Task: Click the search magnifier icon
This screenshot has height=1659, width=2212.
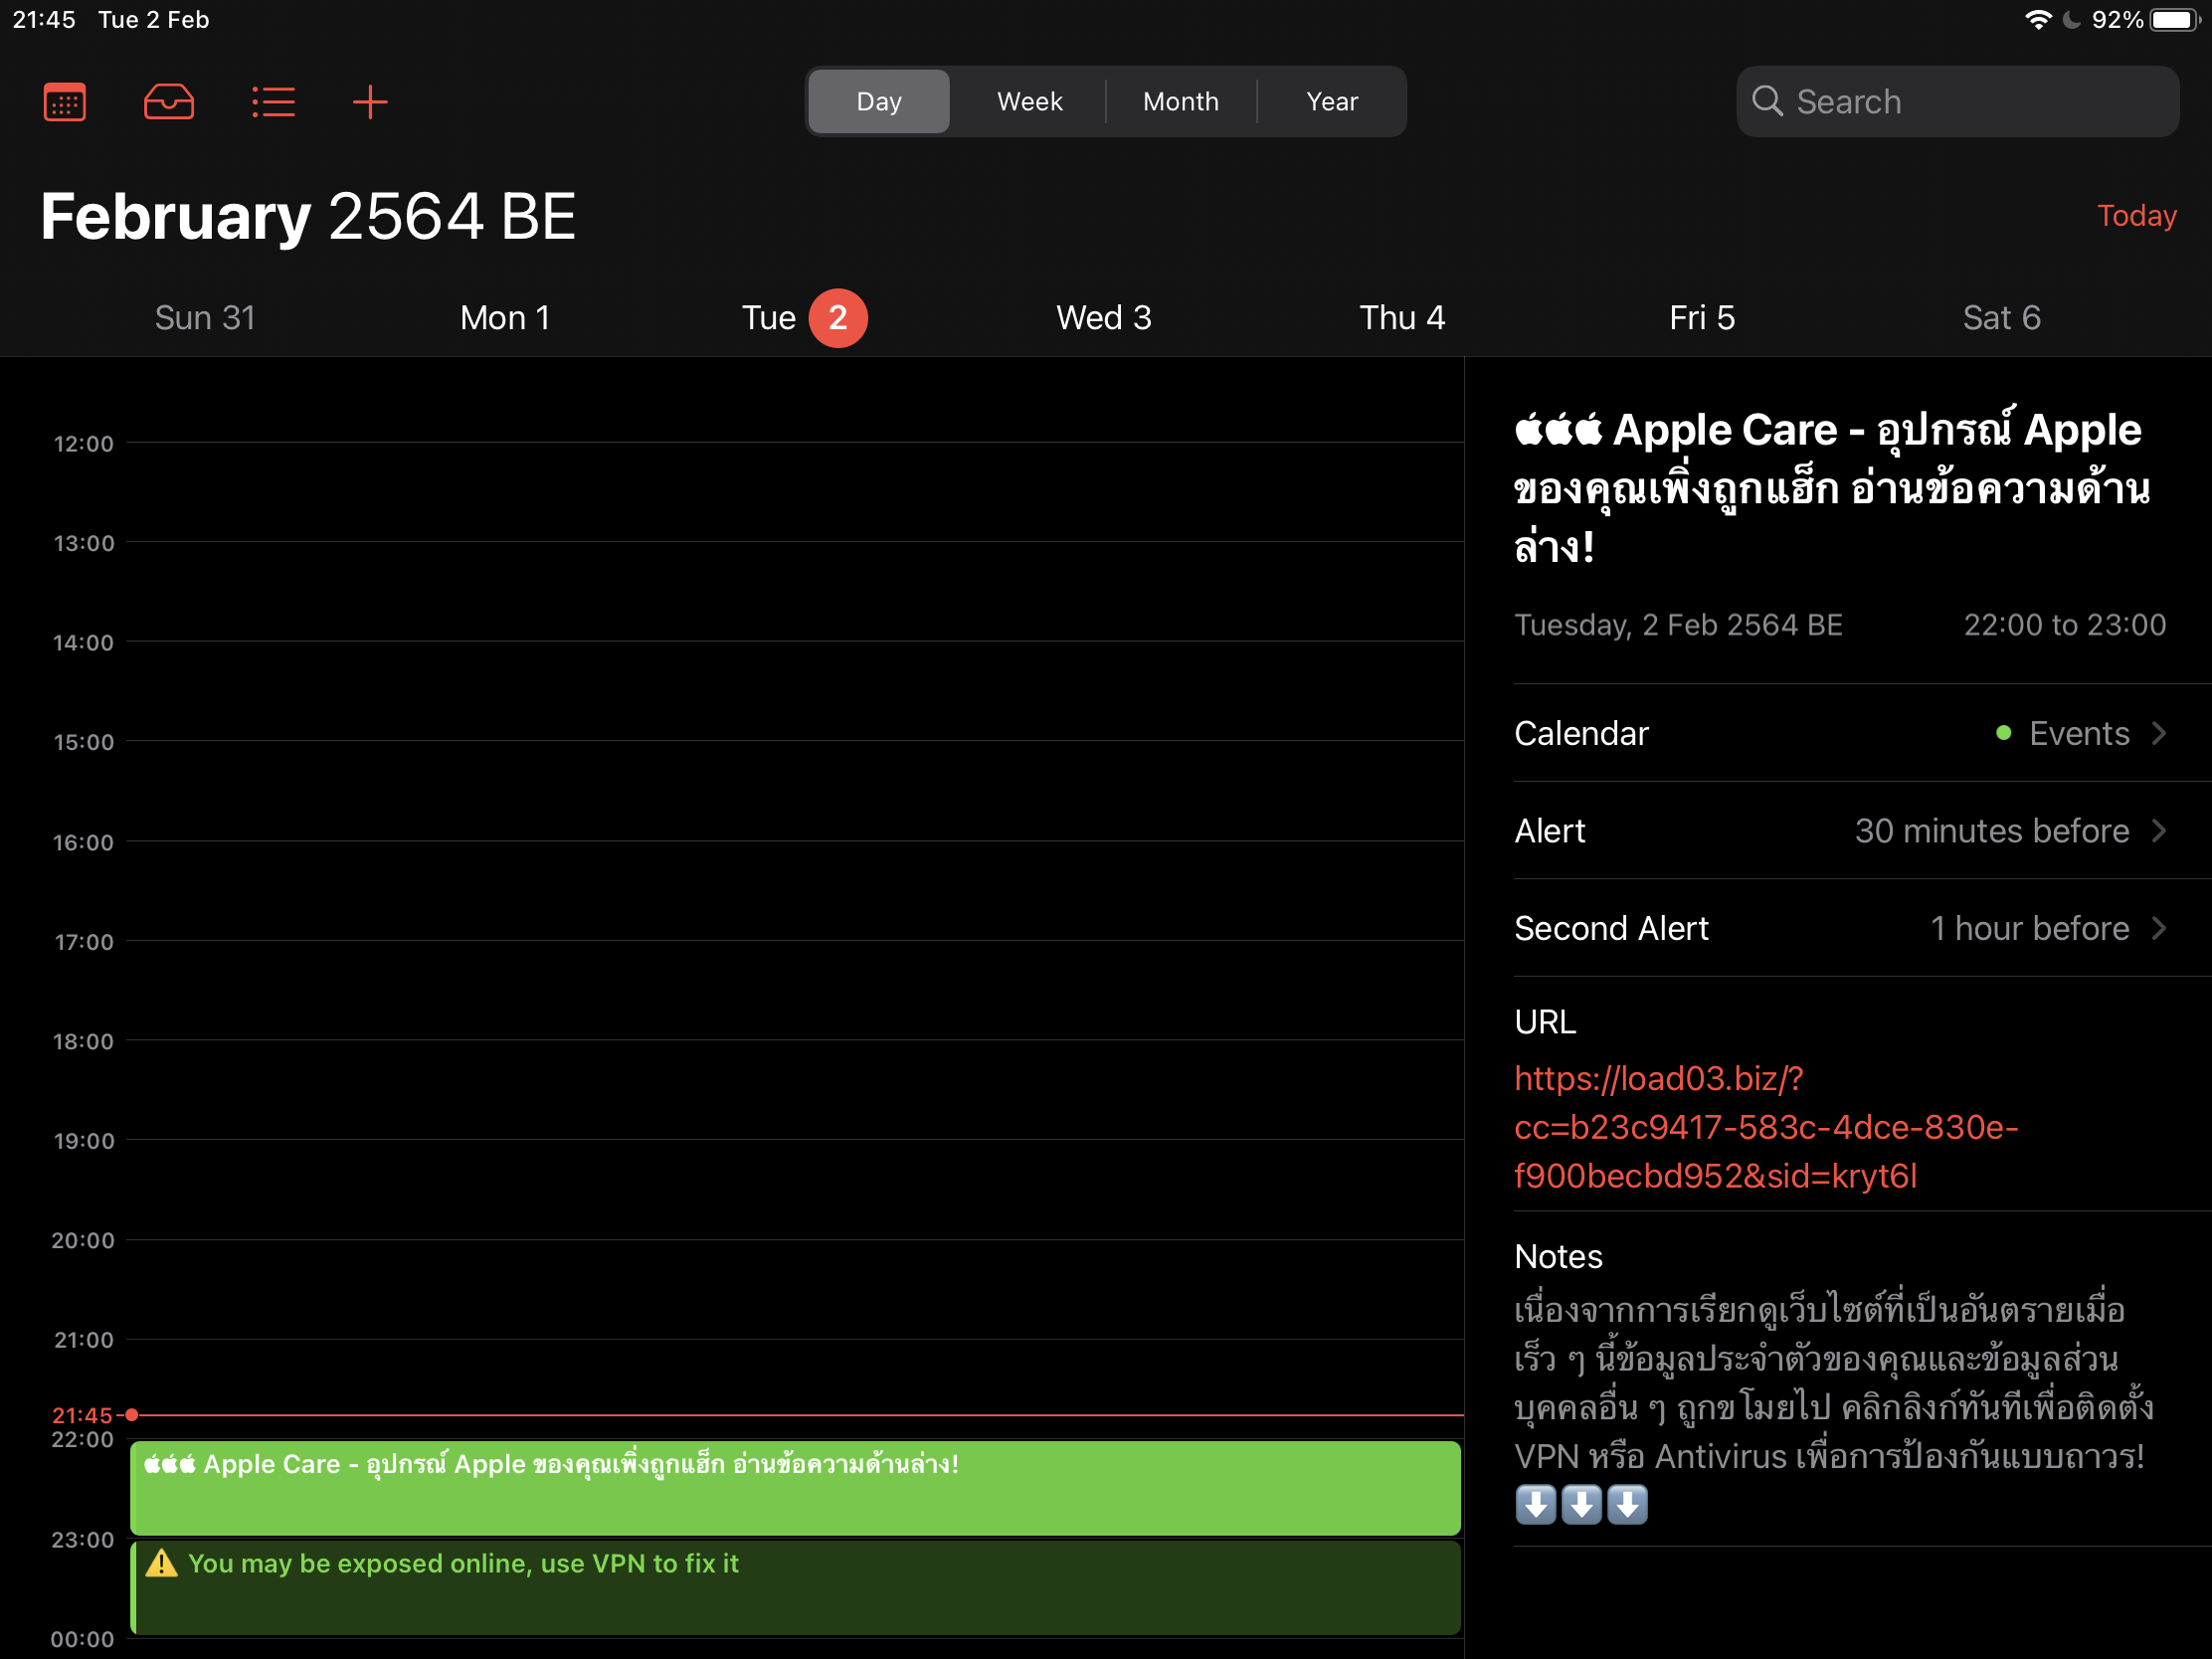Action: pyautogui.click(x=1767, y=101)
